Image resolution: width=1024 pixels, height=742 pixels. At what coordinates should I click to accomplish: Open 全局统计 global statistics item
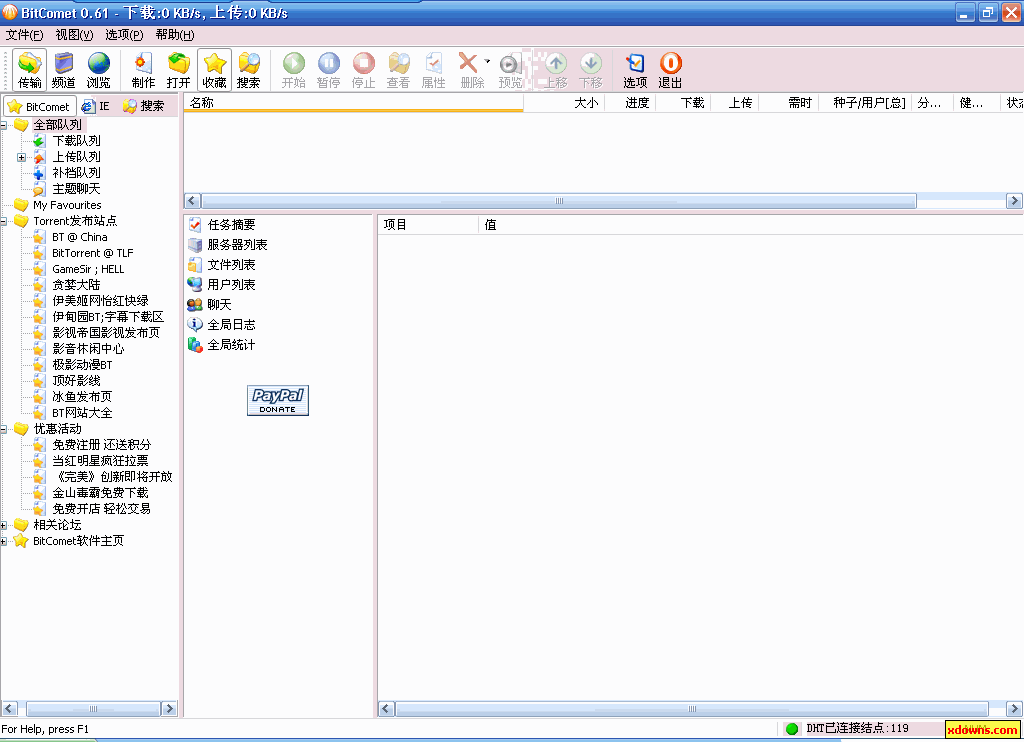[222, 345]
